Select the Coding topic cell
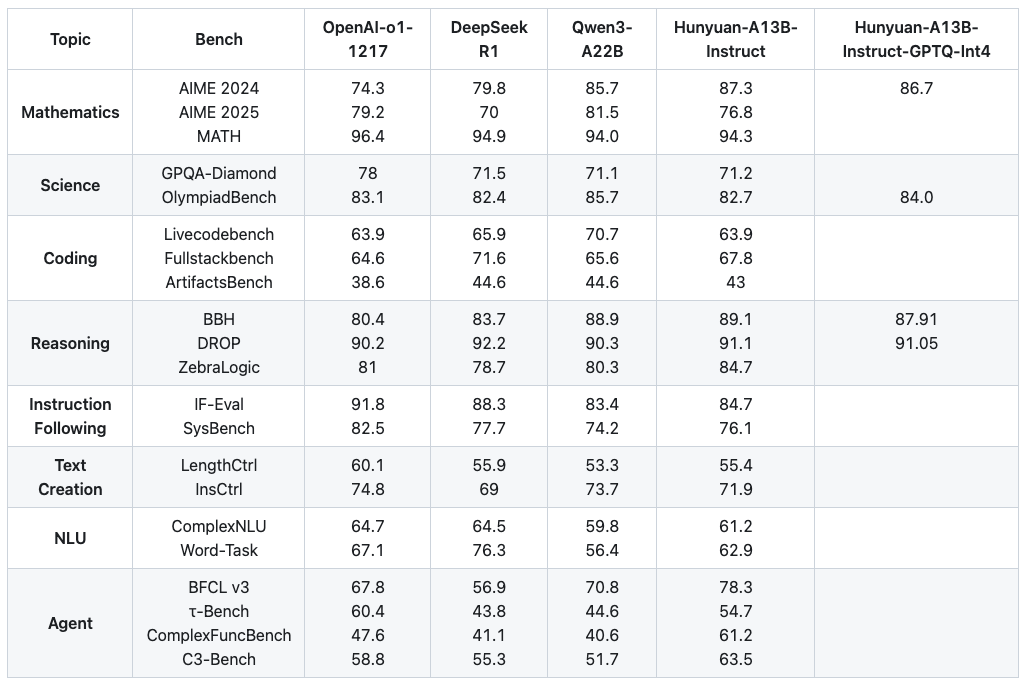Screen dimensions: 1029x686 pos(70,258)
